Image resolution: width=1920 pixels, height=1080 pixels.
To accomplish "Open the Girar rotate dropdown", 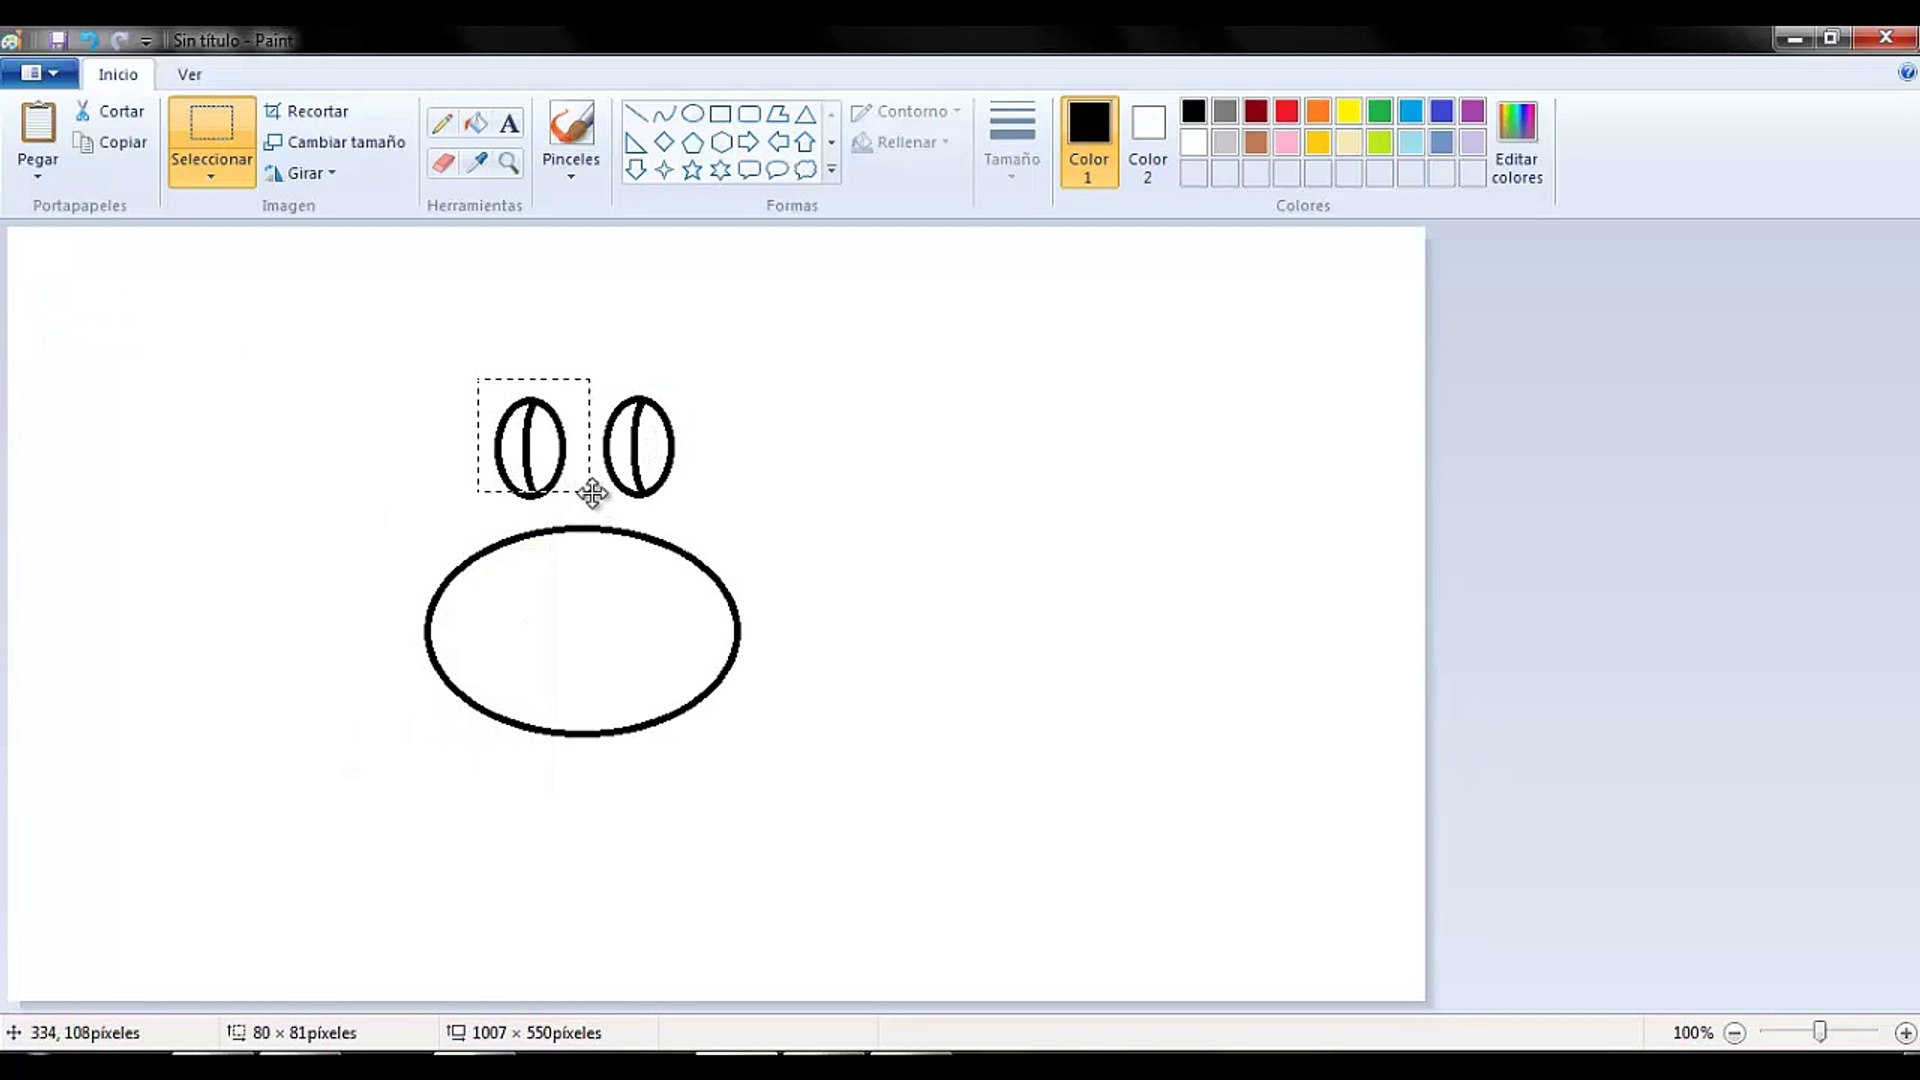I will pyautogui.click(x=300, y=173).
